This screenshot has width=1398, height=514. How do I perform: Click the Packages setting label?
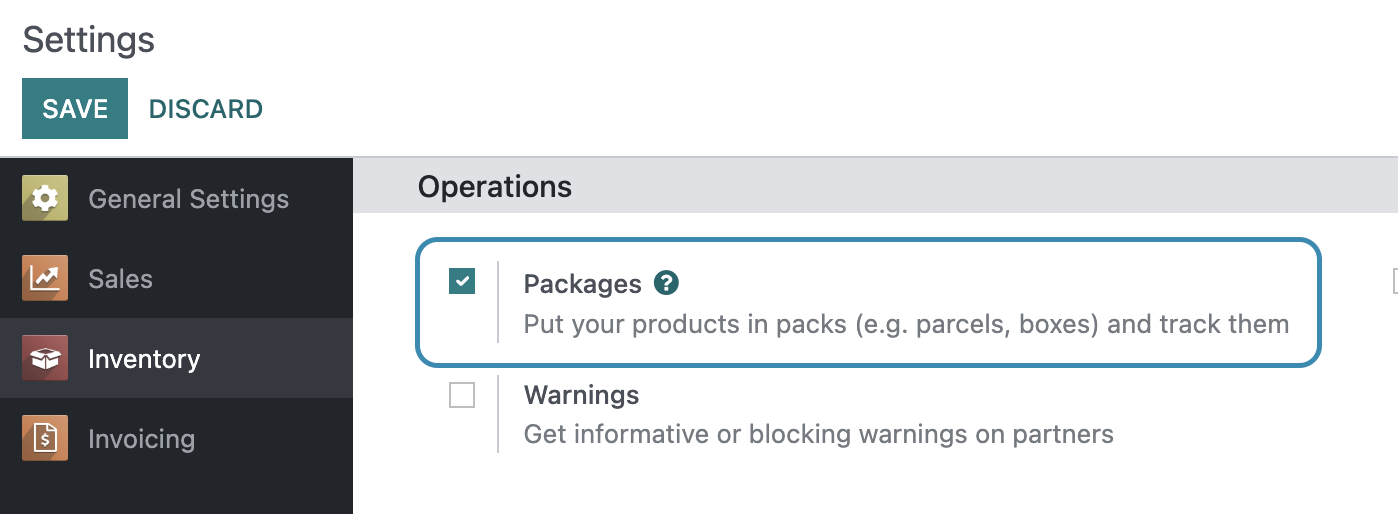582,284
